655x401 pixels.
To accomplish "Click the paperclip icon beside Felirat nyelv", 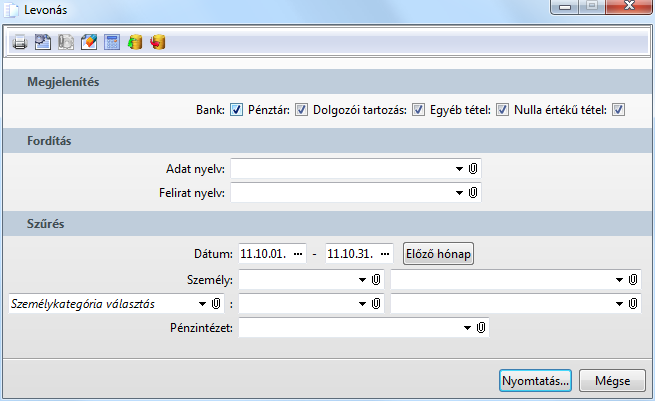I will (x=473, y=193).
